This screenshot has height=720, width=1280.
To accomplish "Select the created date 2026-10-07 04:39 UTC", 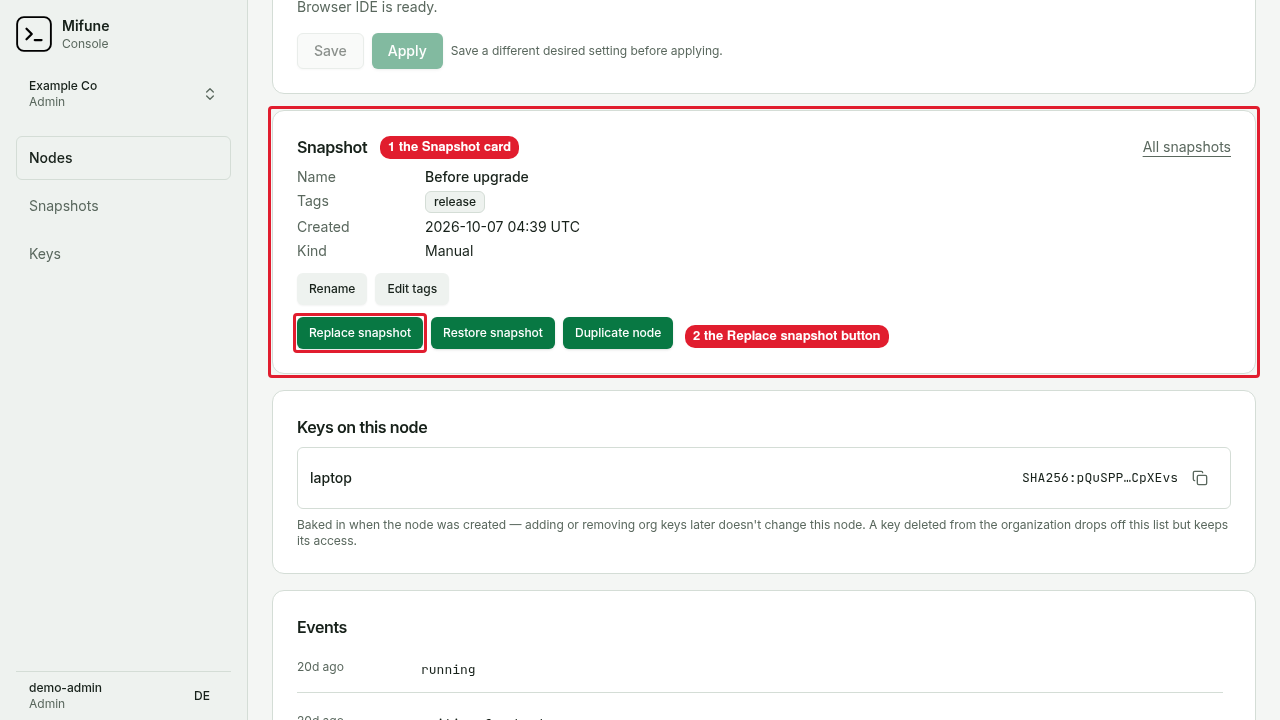I will [502, 227].
